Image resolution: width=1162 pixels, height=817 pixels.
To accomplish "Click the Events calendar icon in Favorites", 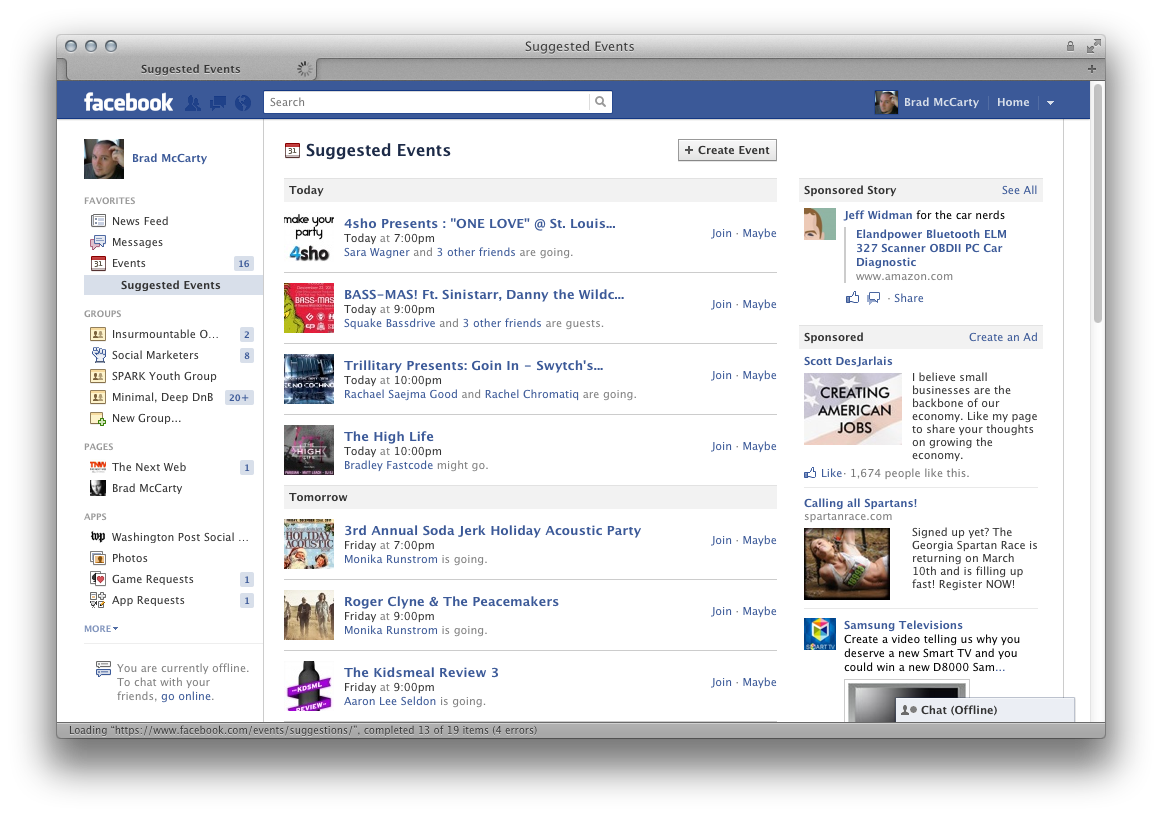I will (98, 263).
